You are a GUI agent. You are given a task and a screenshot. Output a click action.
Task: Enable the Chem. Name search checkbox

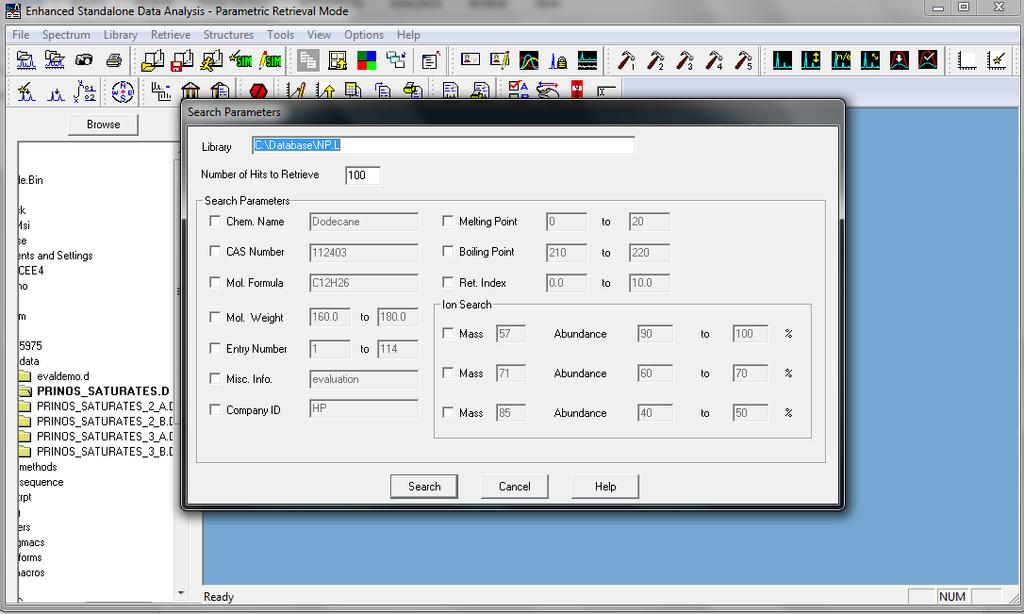215,221
